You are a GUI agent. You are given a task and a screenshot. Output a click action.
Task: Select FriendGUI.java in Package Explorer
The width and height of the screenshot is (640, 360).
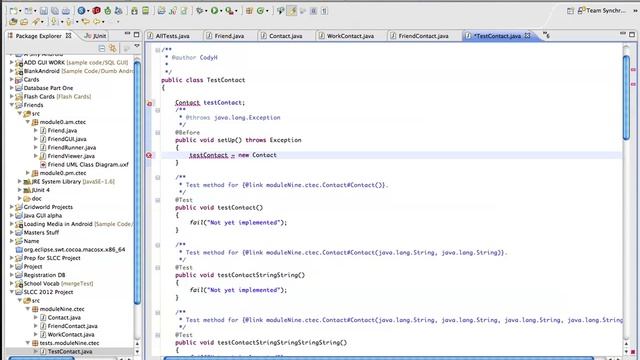[67, 139]
